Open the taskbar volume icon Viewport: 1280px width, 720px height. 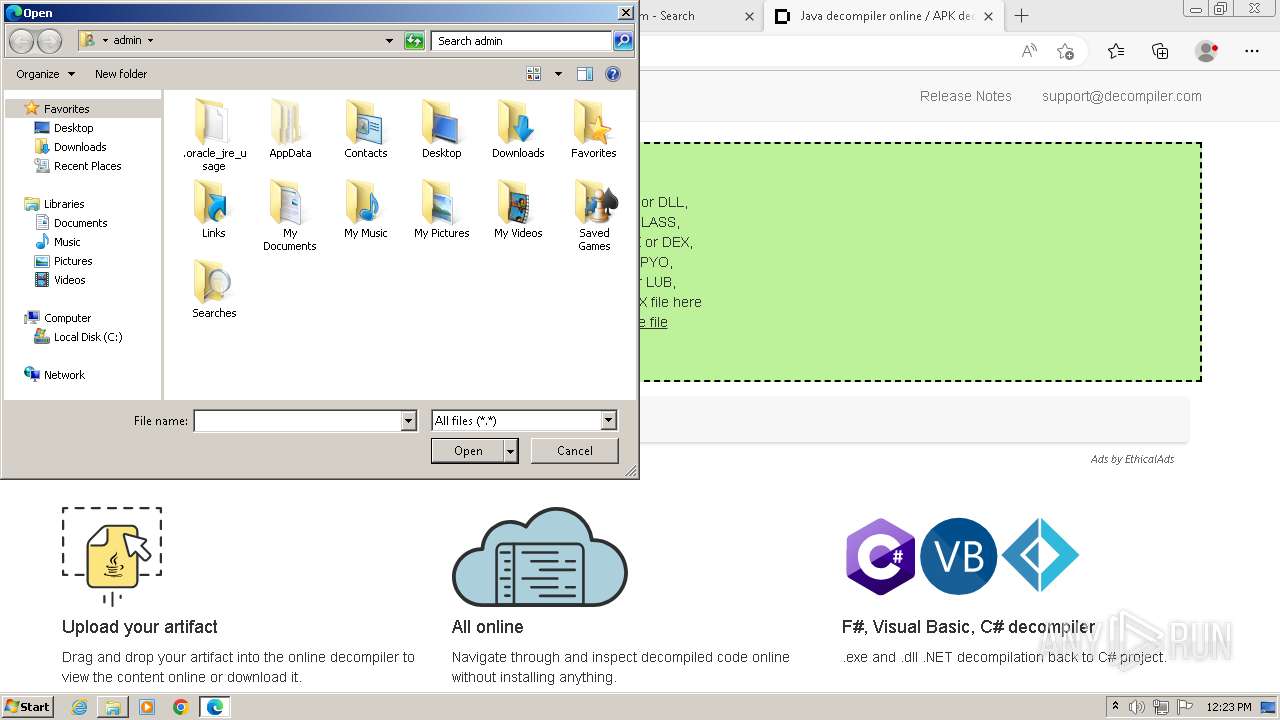pyautogui.click(x=1137, y=707)
